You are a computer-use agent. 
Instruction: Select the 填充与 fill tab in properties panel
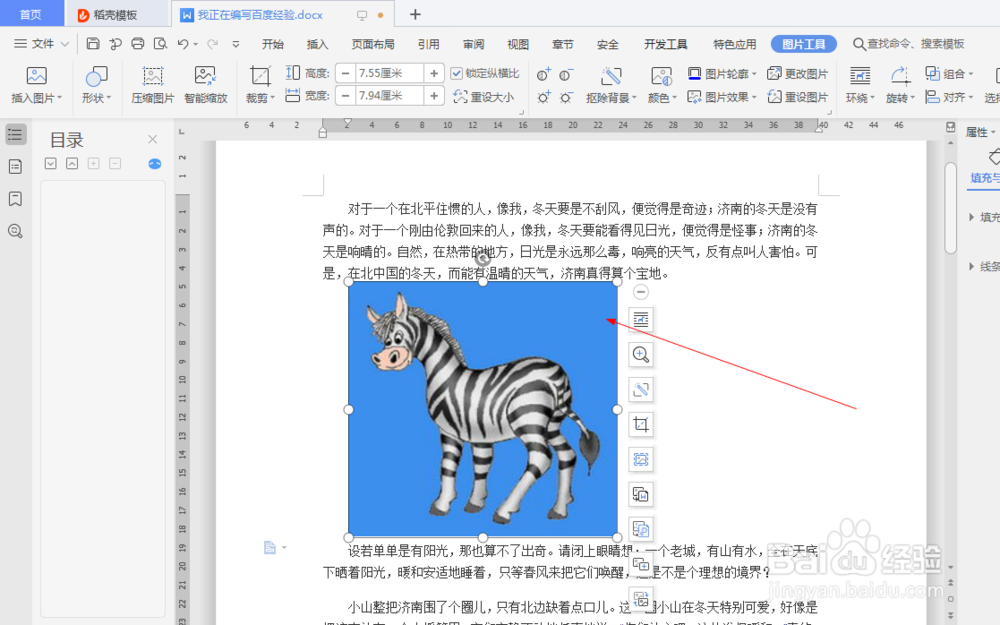(x=984, y=178)
